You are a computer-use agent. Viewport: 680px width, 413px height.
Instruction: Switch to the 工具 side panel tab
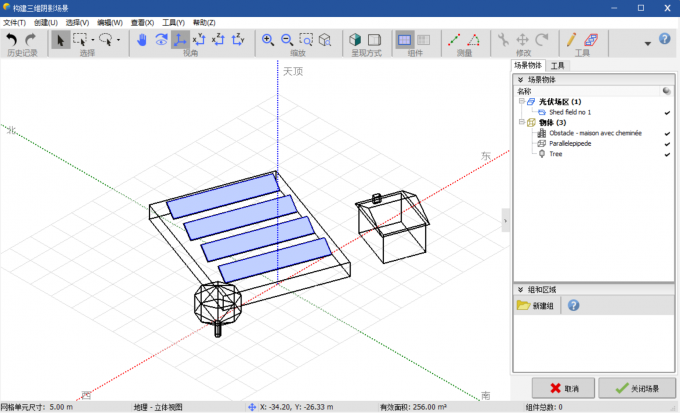(557, 66)
